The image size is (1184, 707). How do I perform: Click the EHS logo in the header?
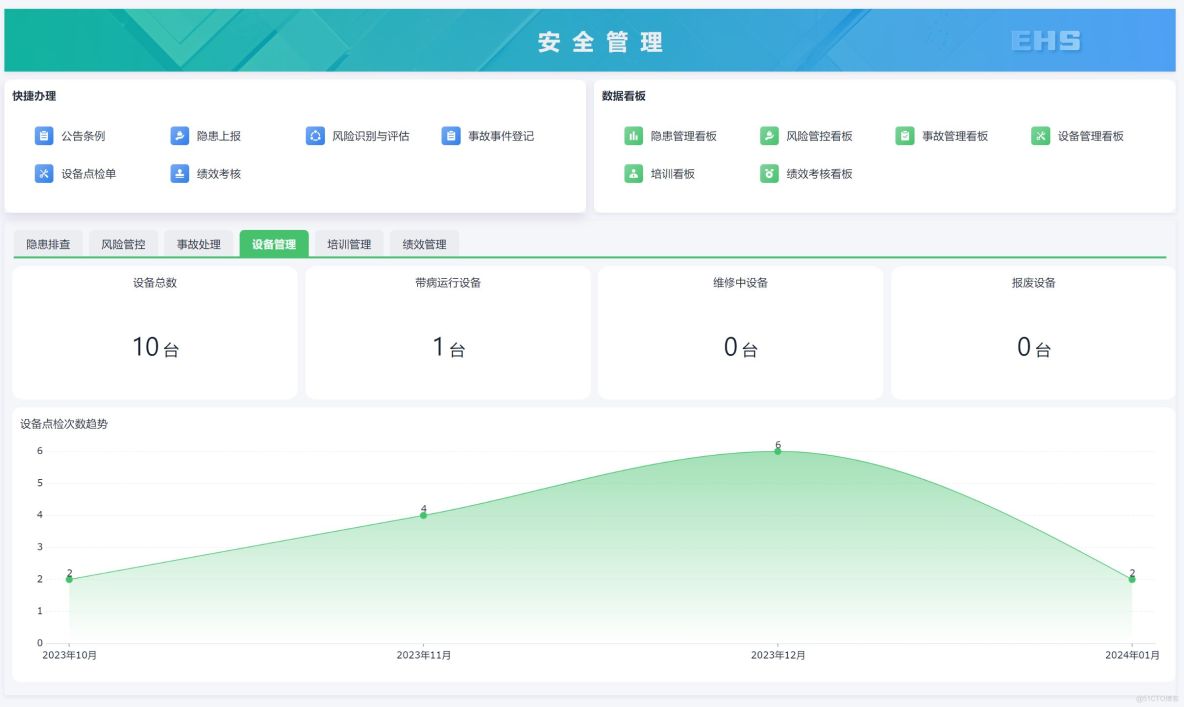tap(1047, 41)
